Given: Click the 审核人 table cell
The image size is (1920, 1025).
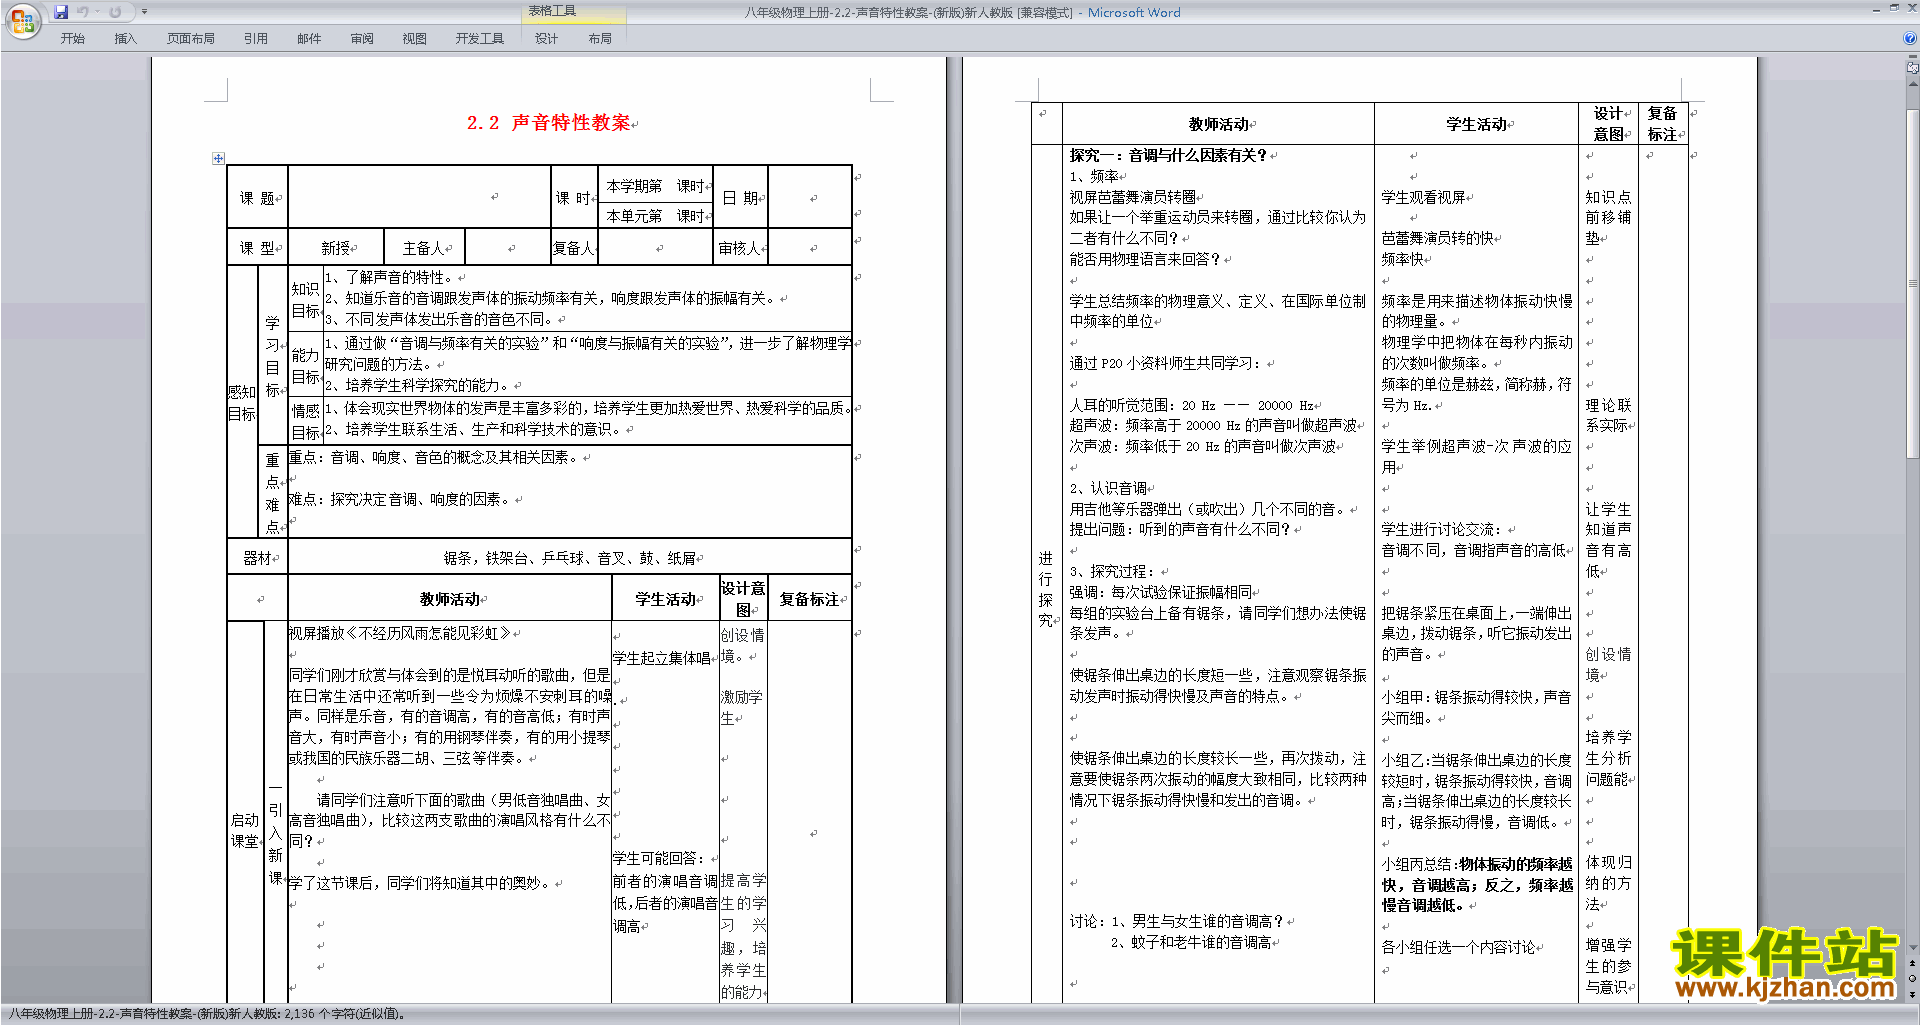Looking at the screenshot, I should pos(740,248).
